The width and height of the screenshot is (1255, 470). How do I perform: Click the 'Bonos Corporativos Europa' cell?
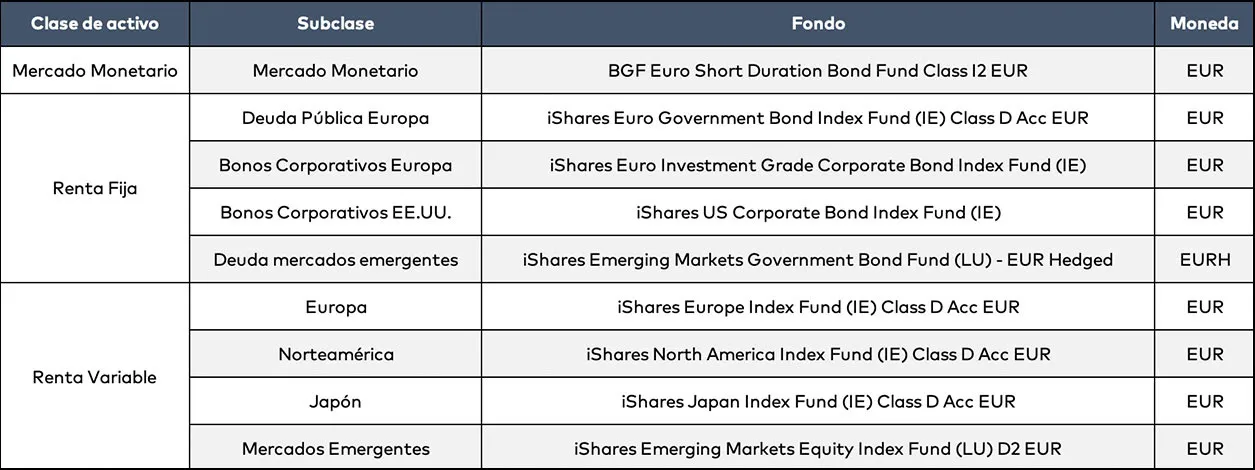(x=335, y=165)
